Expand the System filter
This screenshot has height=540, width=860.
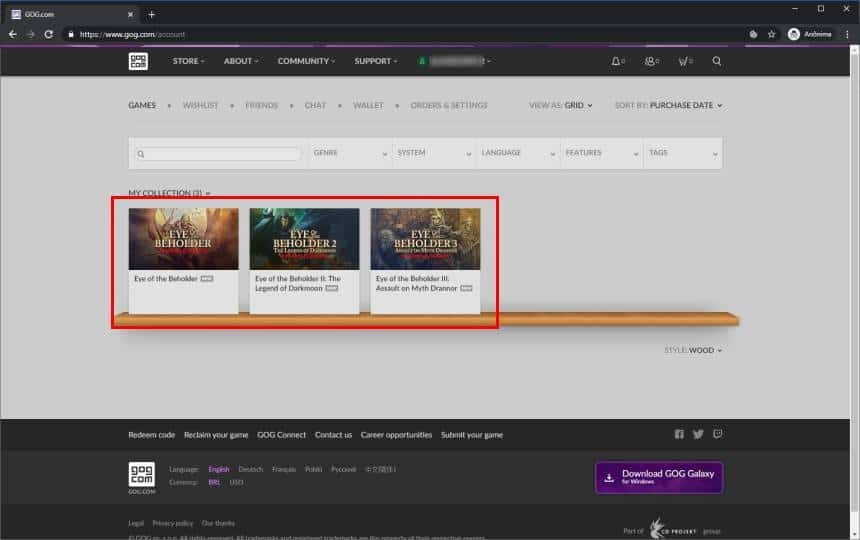click(x=434, y=153)
